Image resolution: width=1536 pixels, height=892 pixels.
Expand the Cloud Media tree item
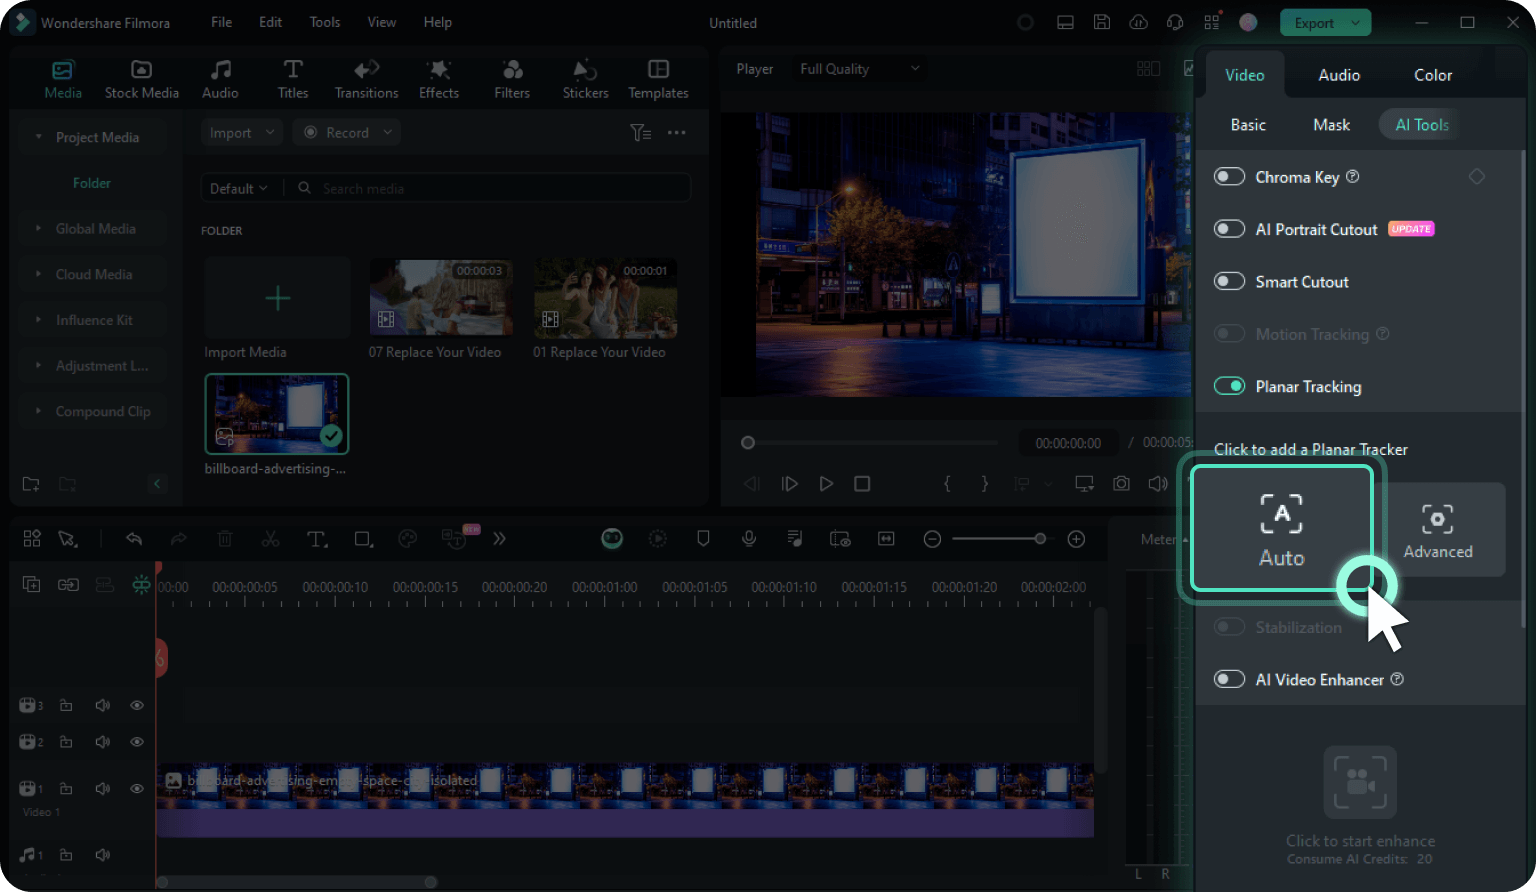[38, 274]
